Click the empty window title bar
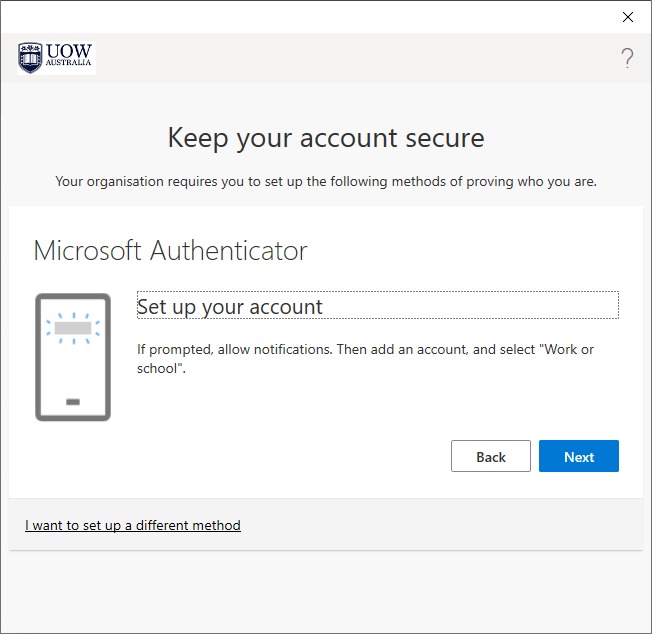 click(x=300, y=17)
